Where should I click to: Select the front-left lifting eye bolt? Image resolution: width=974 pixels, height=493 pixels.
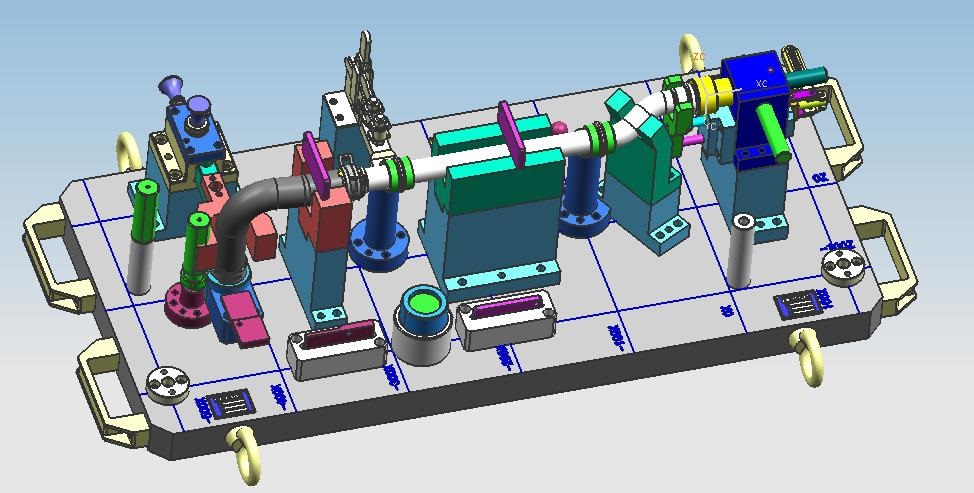point(243,455)
